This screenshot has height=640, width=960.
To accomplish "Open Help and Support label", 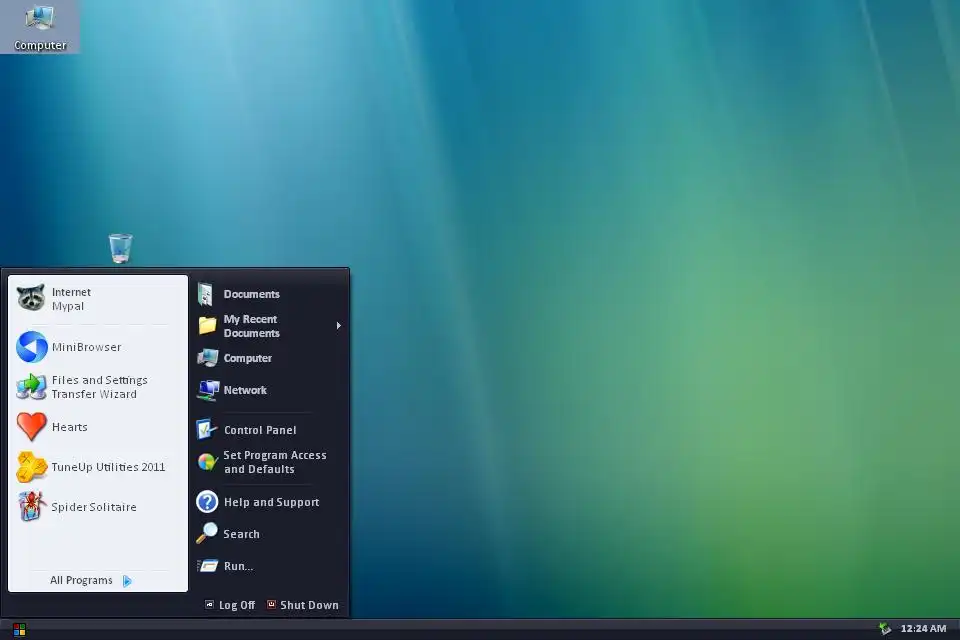I will [x=272, y=502].
